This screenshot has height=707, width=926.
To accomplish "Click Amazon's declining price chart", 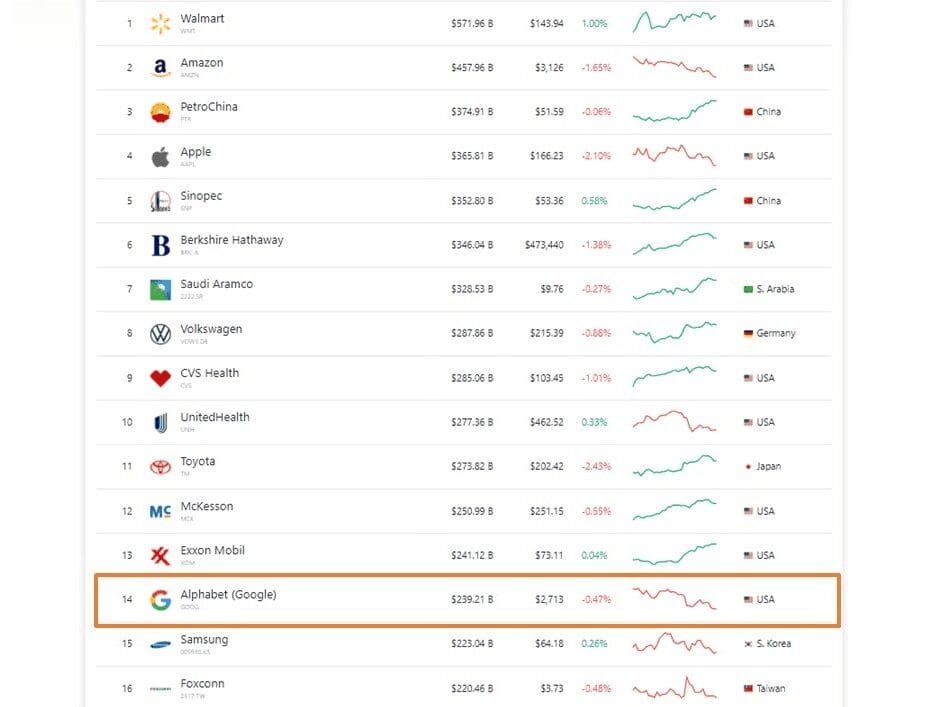I will pos(675,67).
